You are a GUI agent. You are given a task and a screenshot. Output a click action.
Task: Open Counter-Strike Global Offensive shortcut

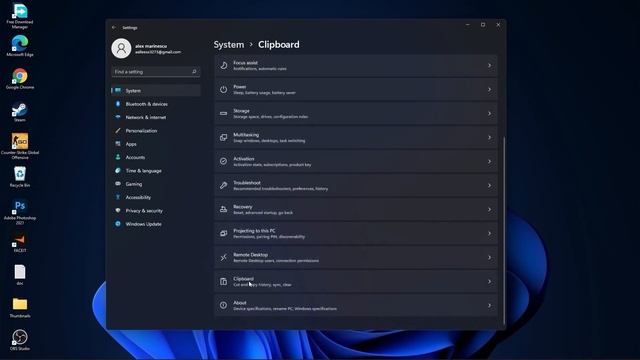20,146
